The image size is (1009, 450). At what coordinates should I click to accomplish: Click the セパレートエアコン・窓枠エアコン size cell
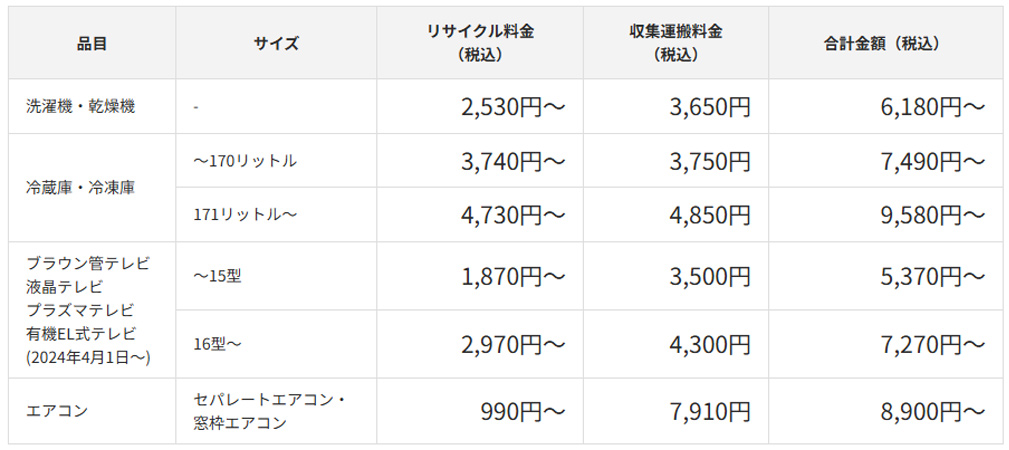tap(270, 411)
